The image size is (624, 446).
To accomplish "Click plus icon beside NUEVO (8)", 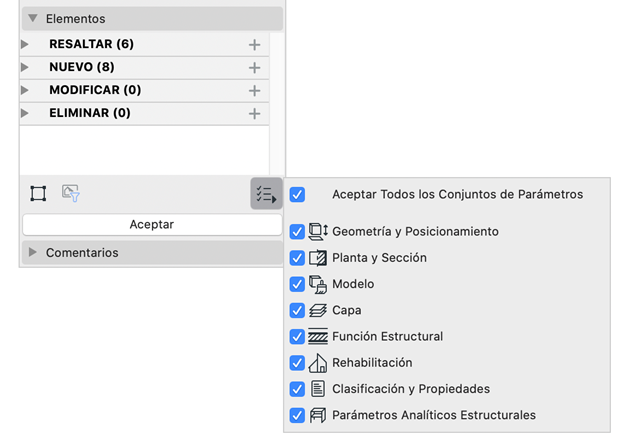I will pyautogui.click(x=254, y=68).
